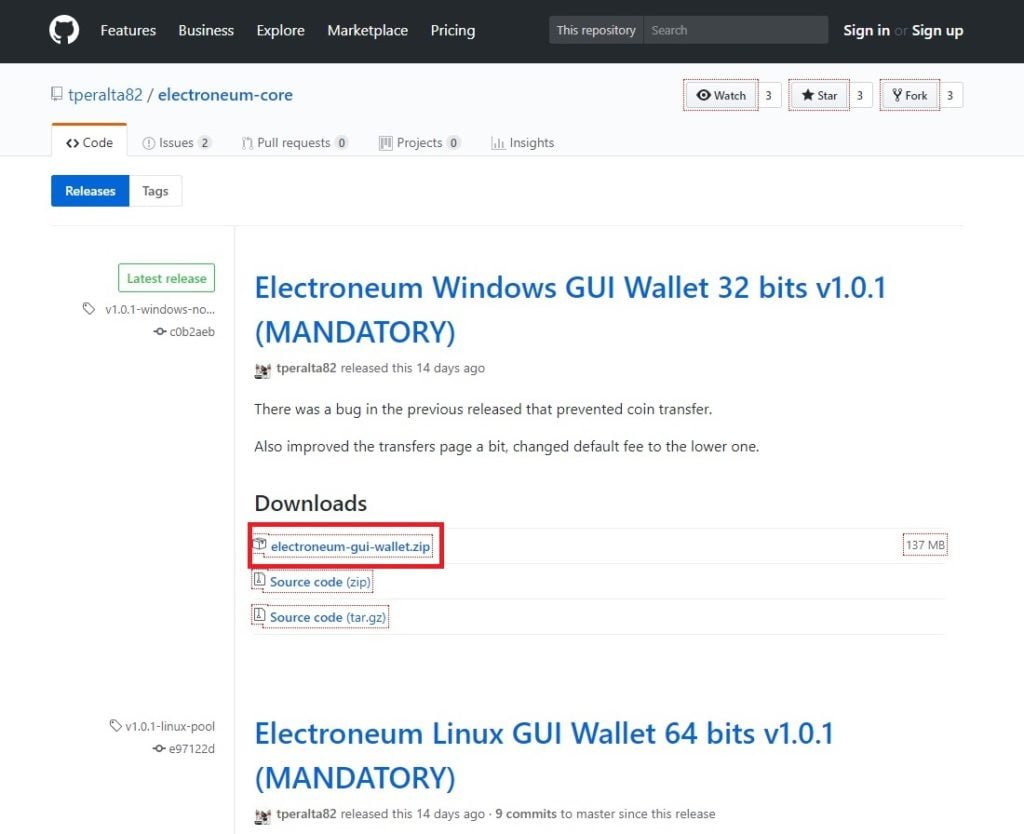Open the v1.0.1-linux-pool tag link
The width and height of the screenshot is (1024, 834).
(x=170, y=726)
